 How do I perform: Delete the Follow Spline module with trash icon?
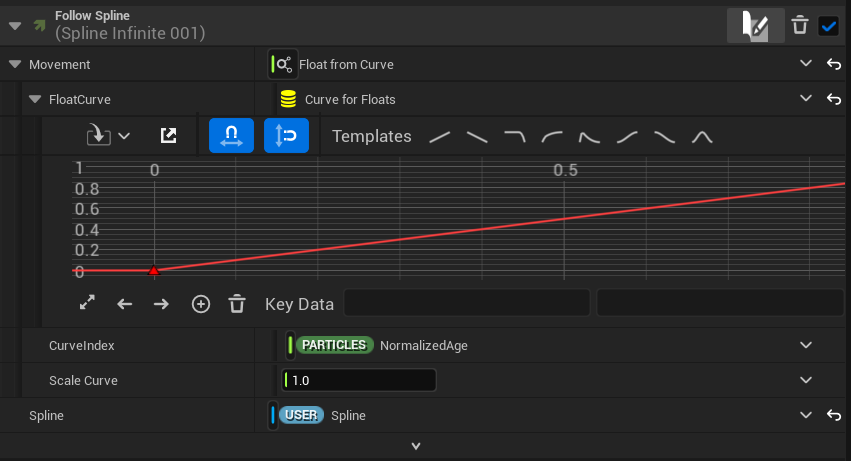799,26
